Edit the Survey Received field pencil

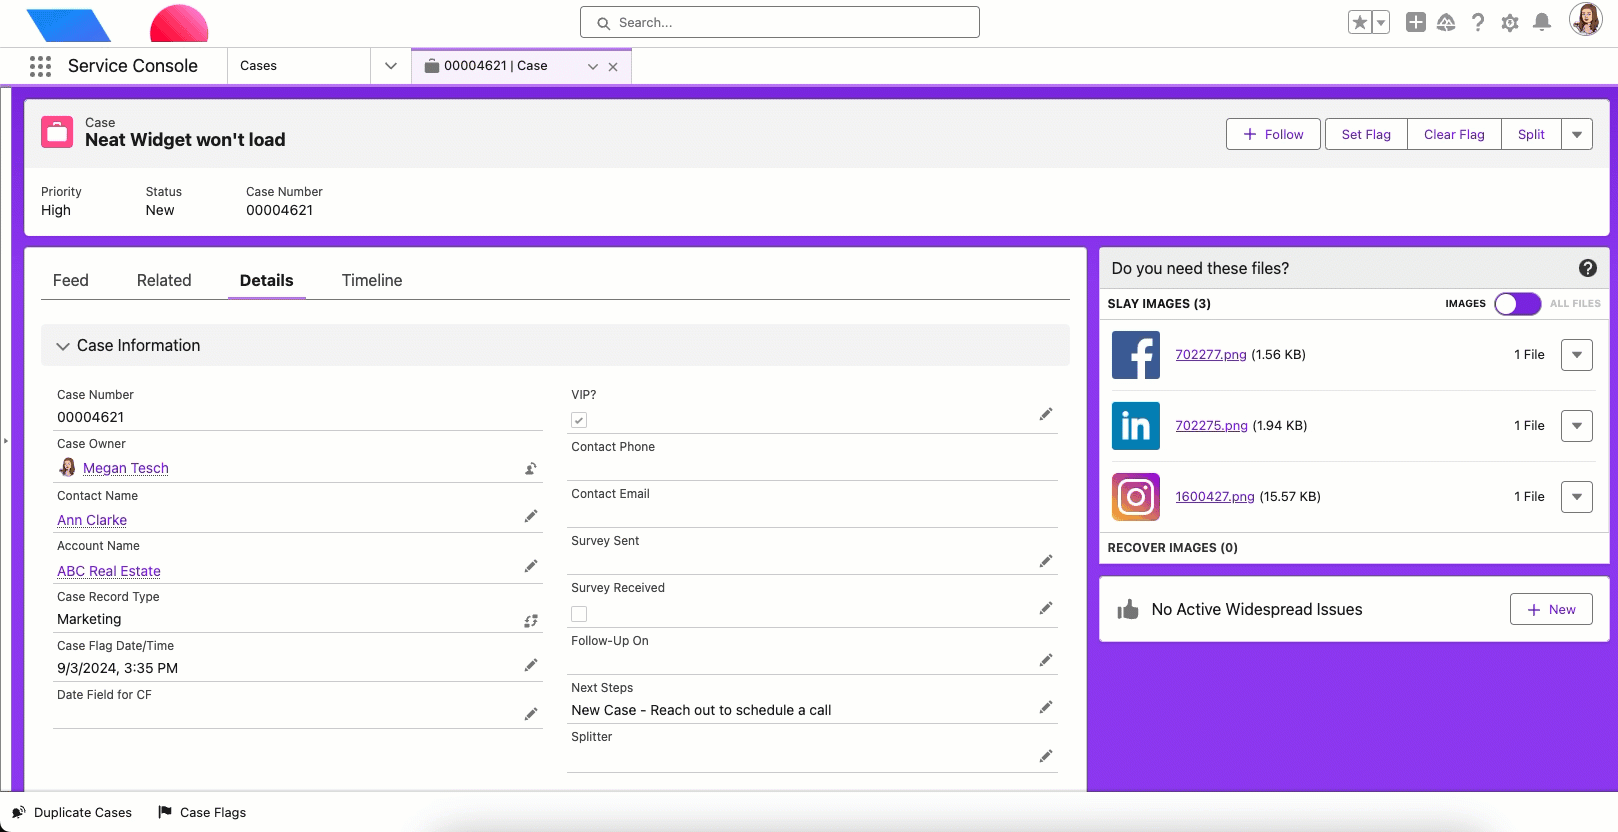1046,608
